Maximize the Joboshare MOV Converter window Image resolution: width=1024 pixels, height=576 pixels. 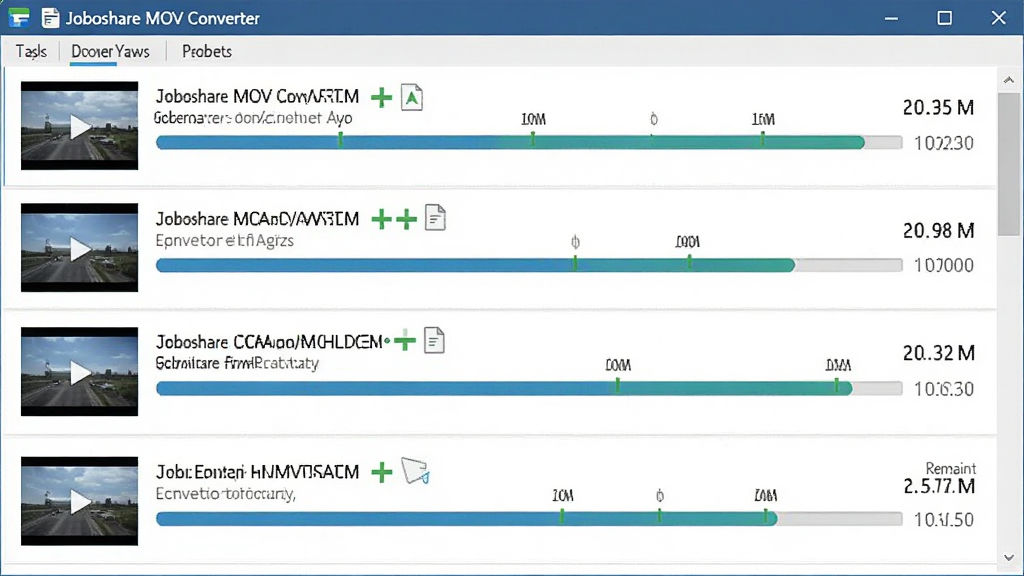click(x=944, y=18)
